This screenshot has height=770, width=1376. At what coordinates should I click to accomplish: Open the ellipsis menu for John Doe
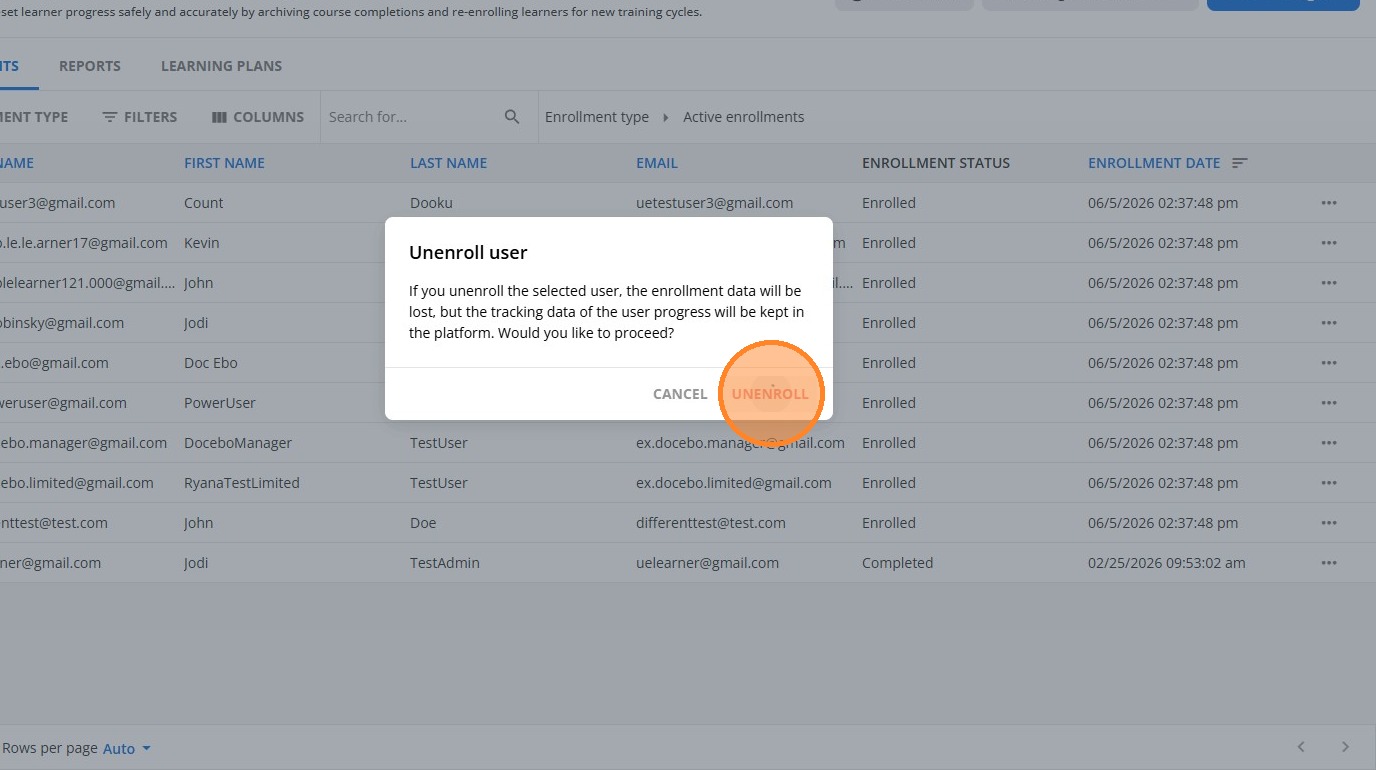click(1329, 523)
